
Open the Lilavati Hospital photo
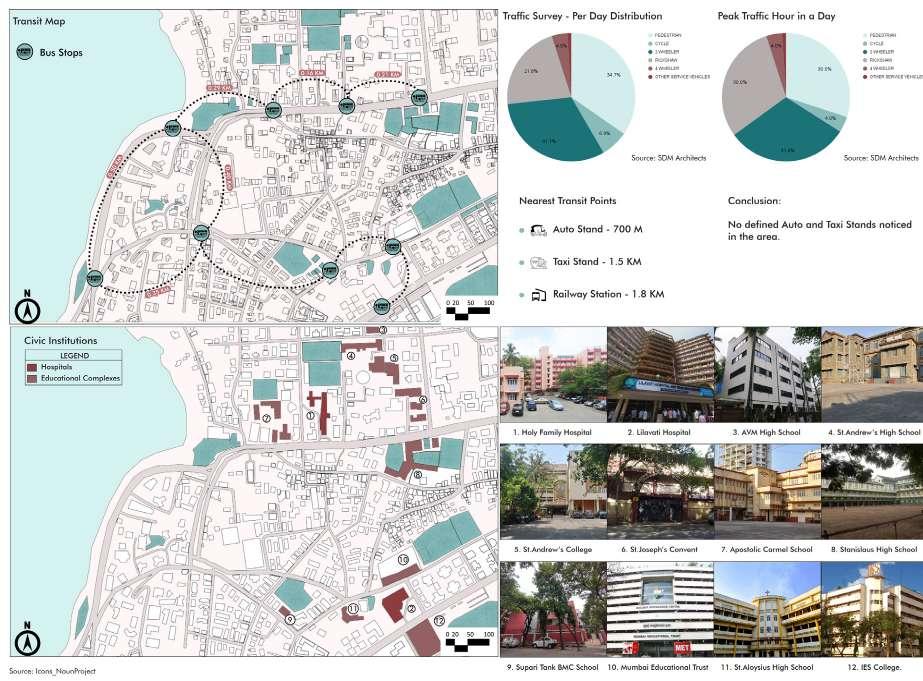(x=660, y=375)
